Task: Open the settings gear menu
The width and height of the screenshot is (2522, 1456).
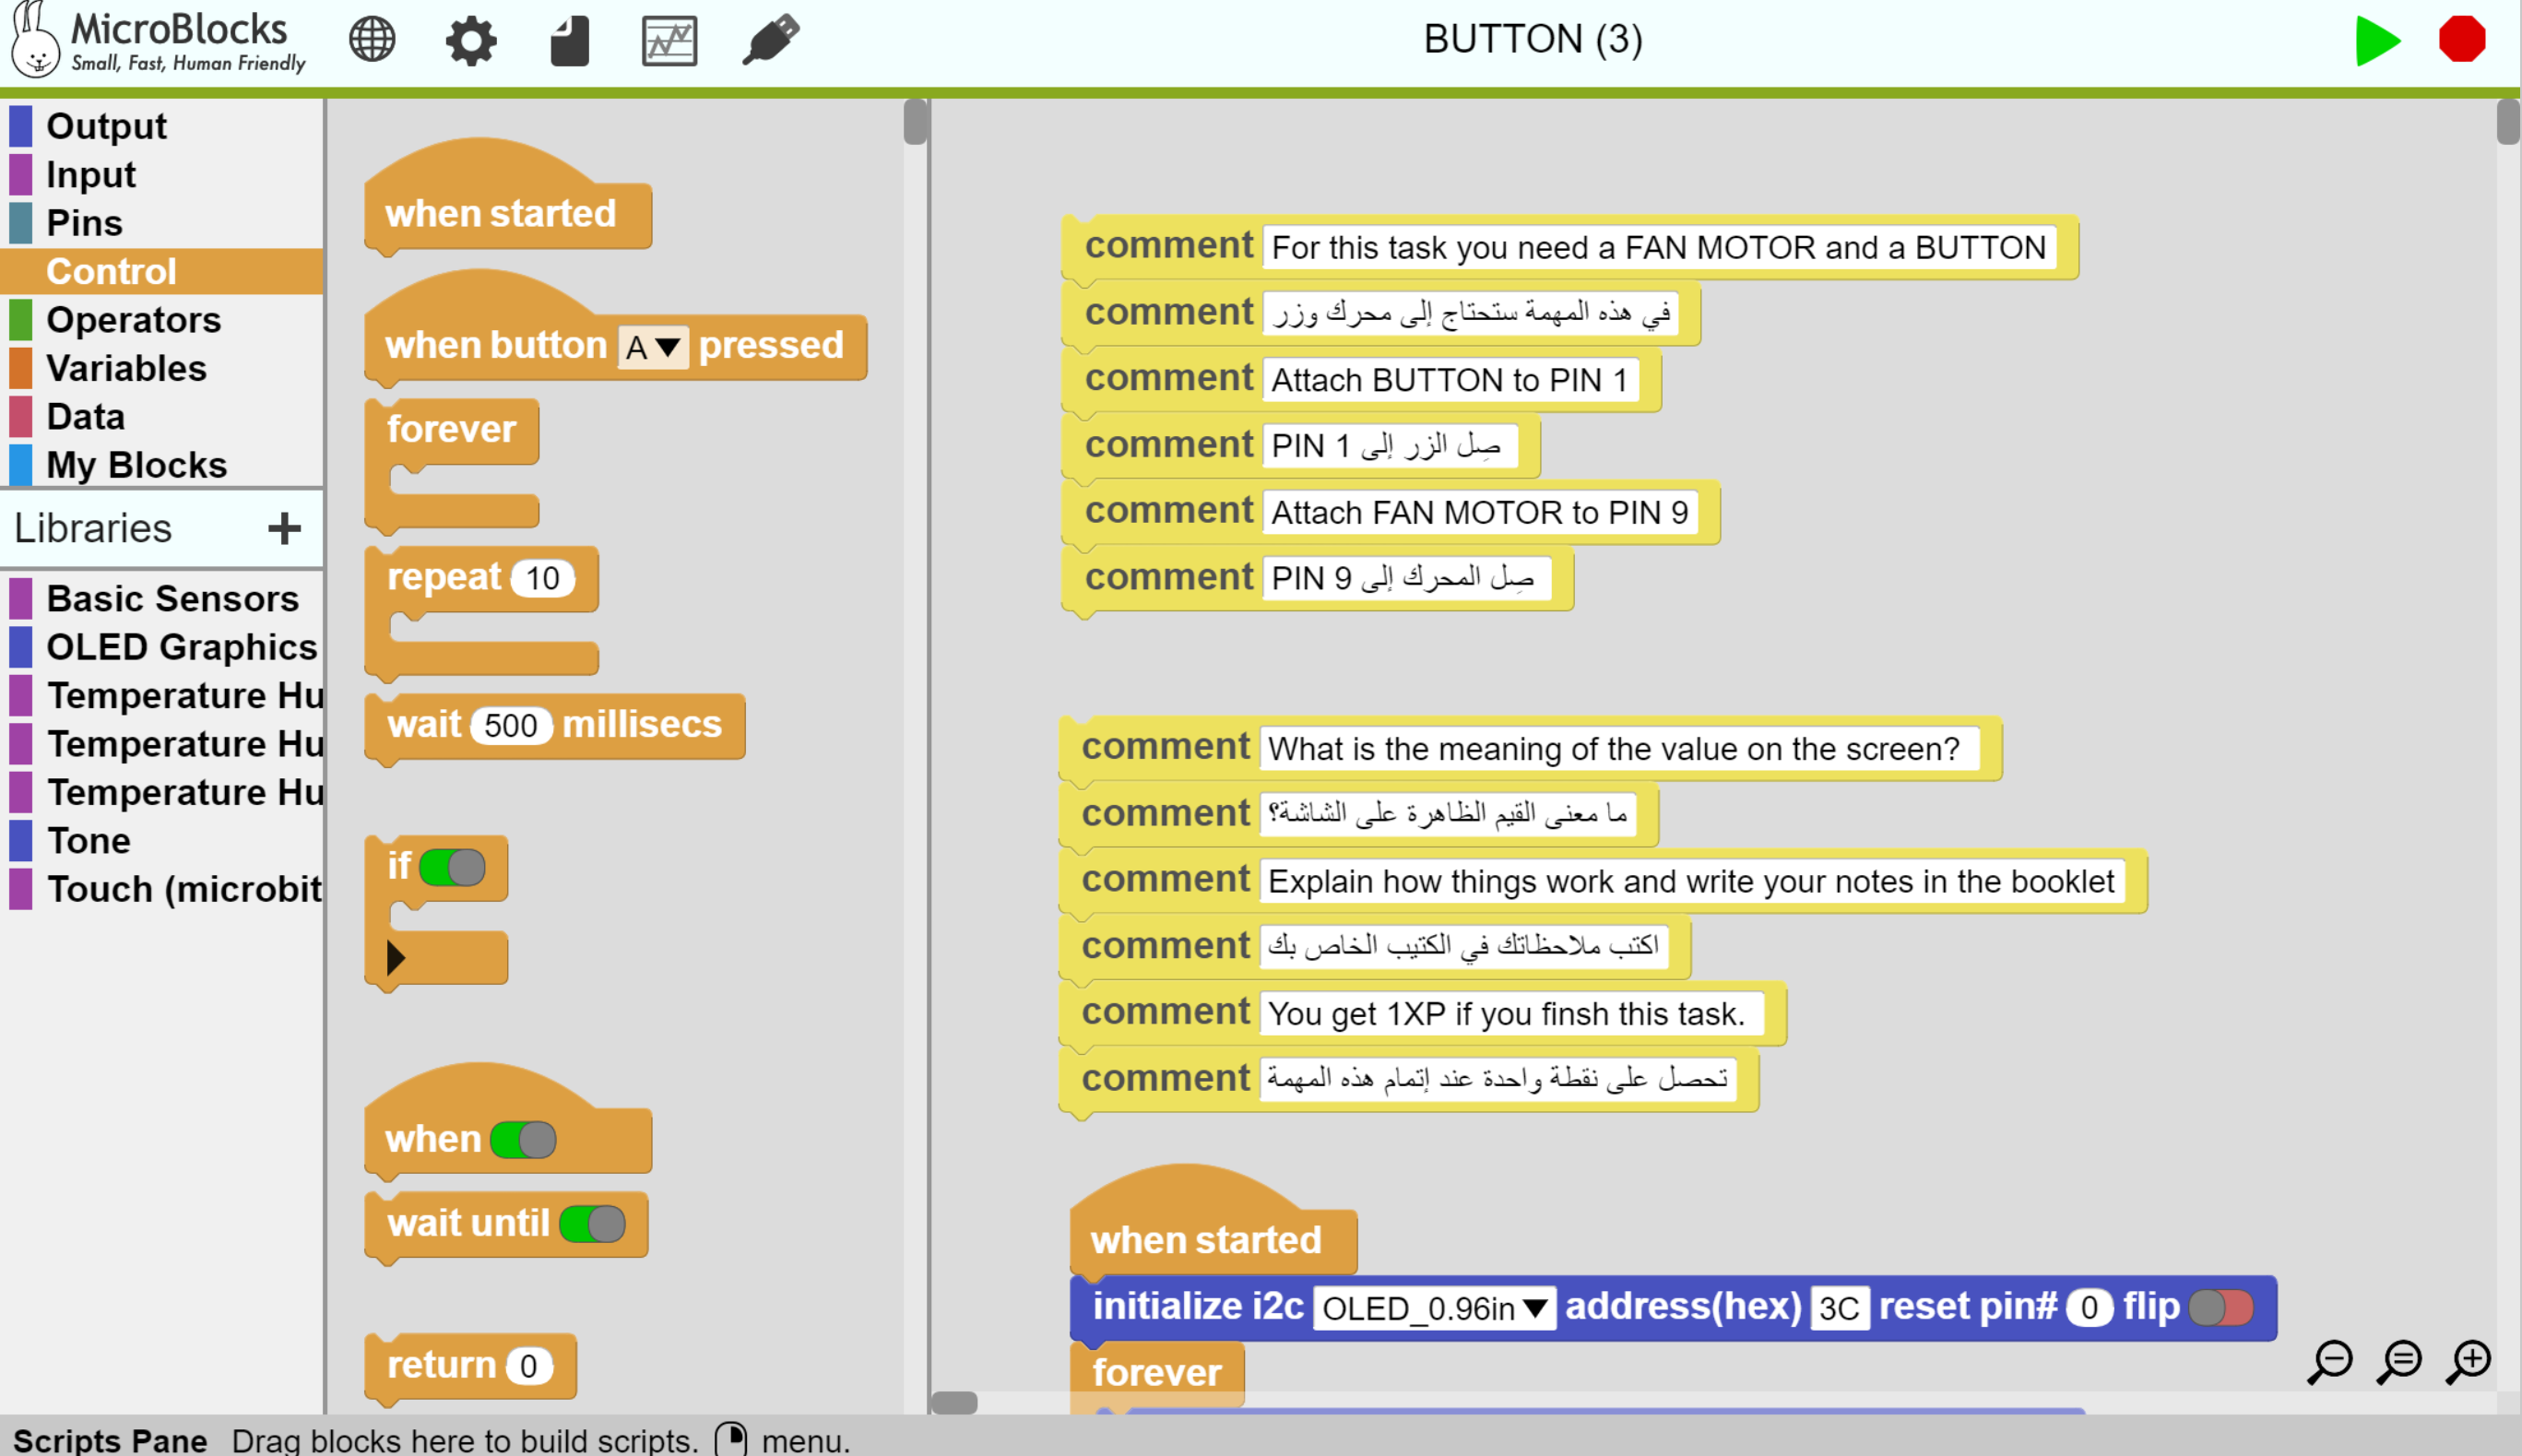Action: 470,41
